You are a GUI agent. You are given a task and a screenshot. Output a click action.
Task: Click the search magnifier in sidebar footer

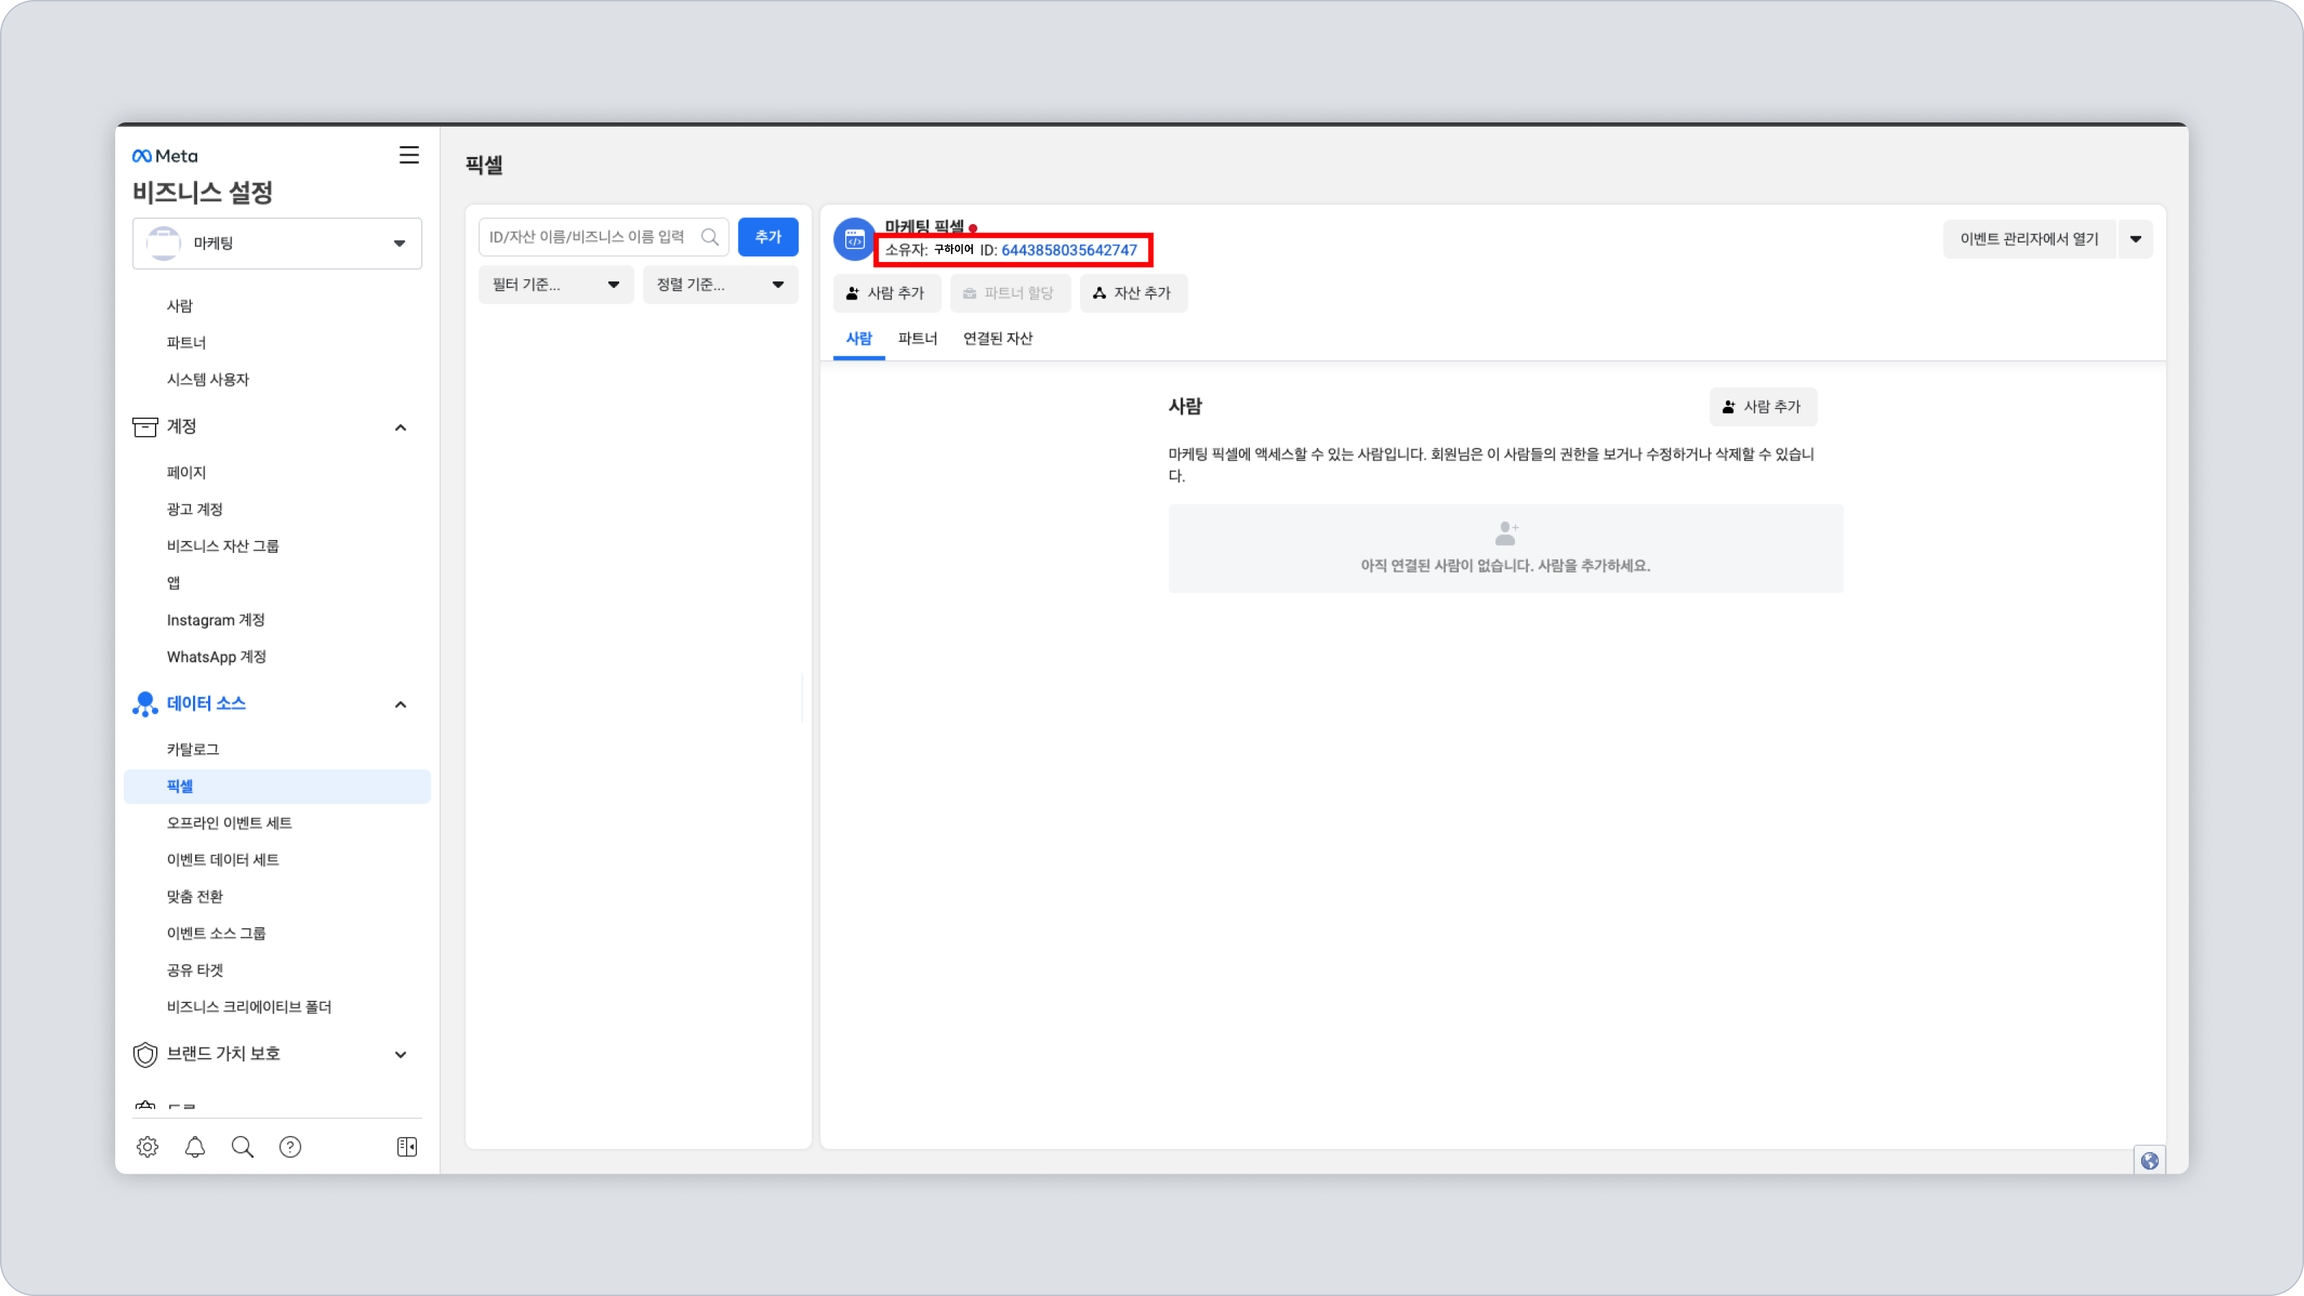click(x=242, y=1147)
